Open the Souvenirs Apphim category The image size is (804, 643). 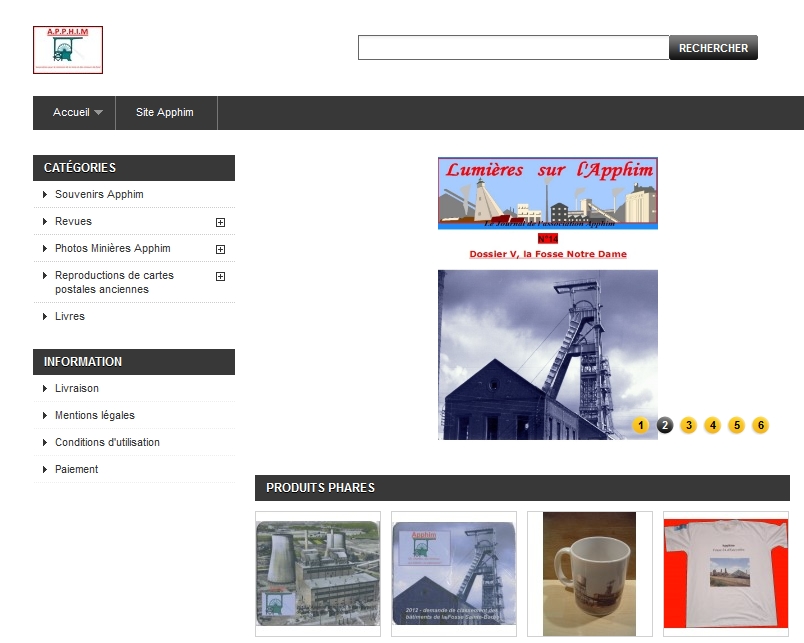click(99, 194)
